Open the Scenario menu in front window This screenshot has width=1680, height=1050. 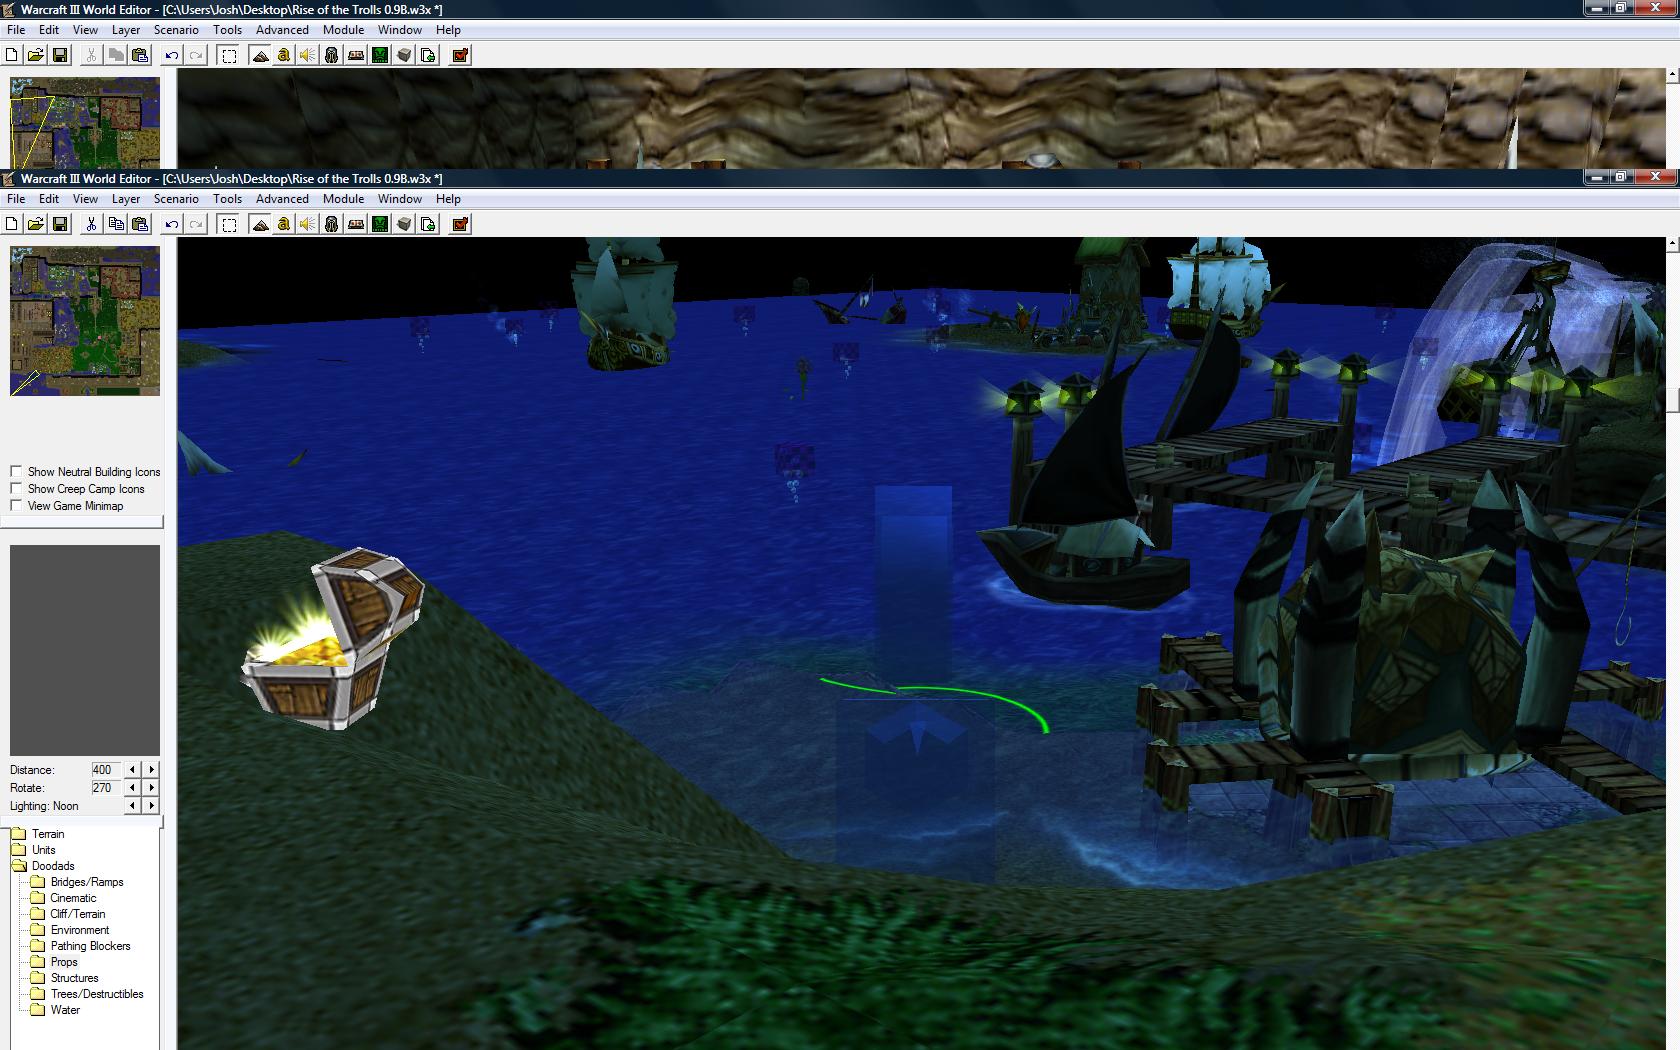(176, 199)
